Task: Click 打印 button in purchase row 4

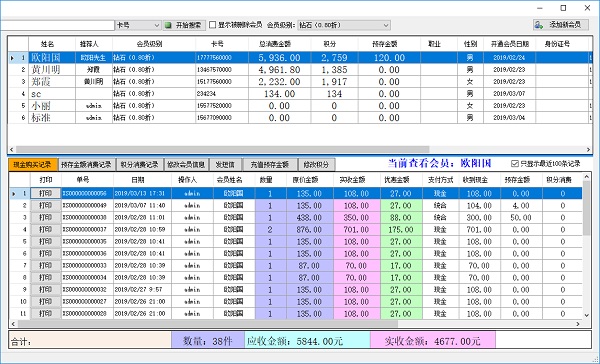Action: pyautogui.click(x=46, y=230)
